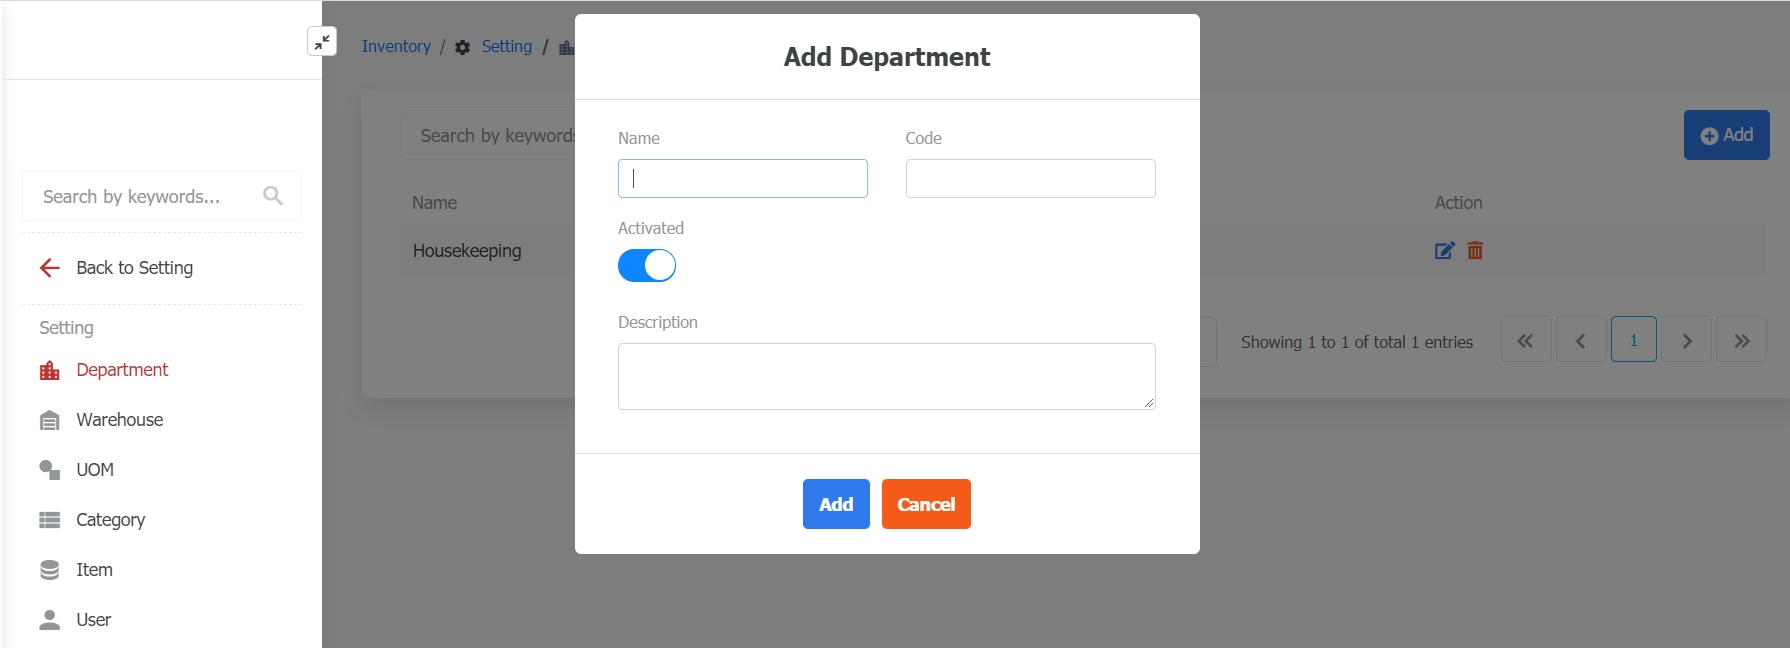Click the UOM icon in sidebar
The width and height of the screenshot is (1790, 648).
pos(49,470)
